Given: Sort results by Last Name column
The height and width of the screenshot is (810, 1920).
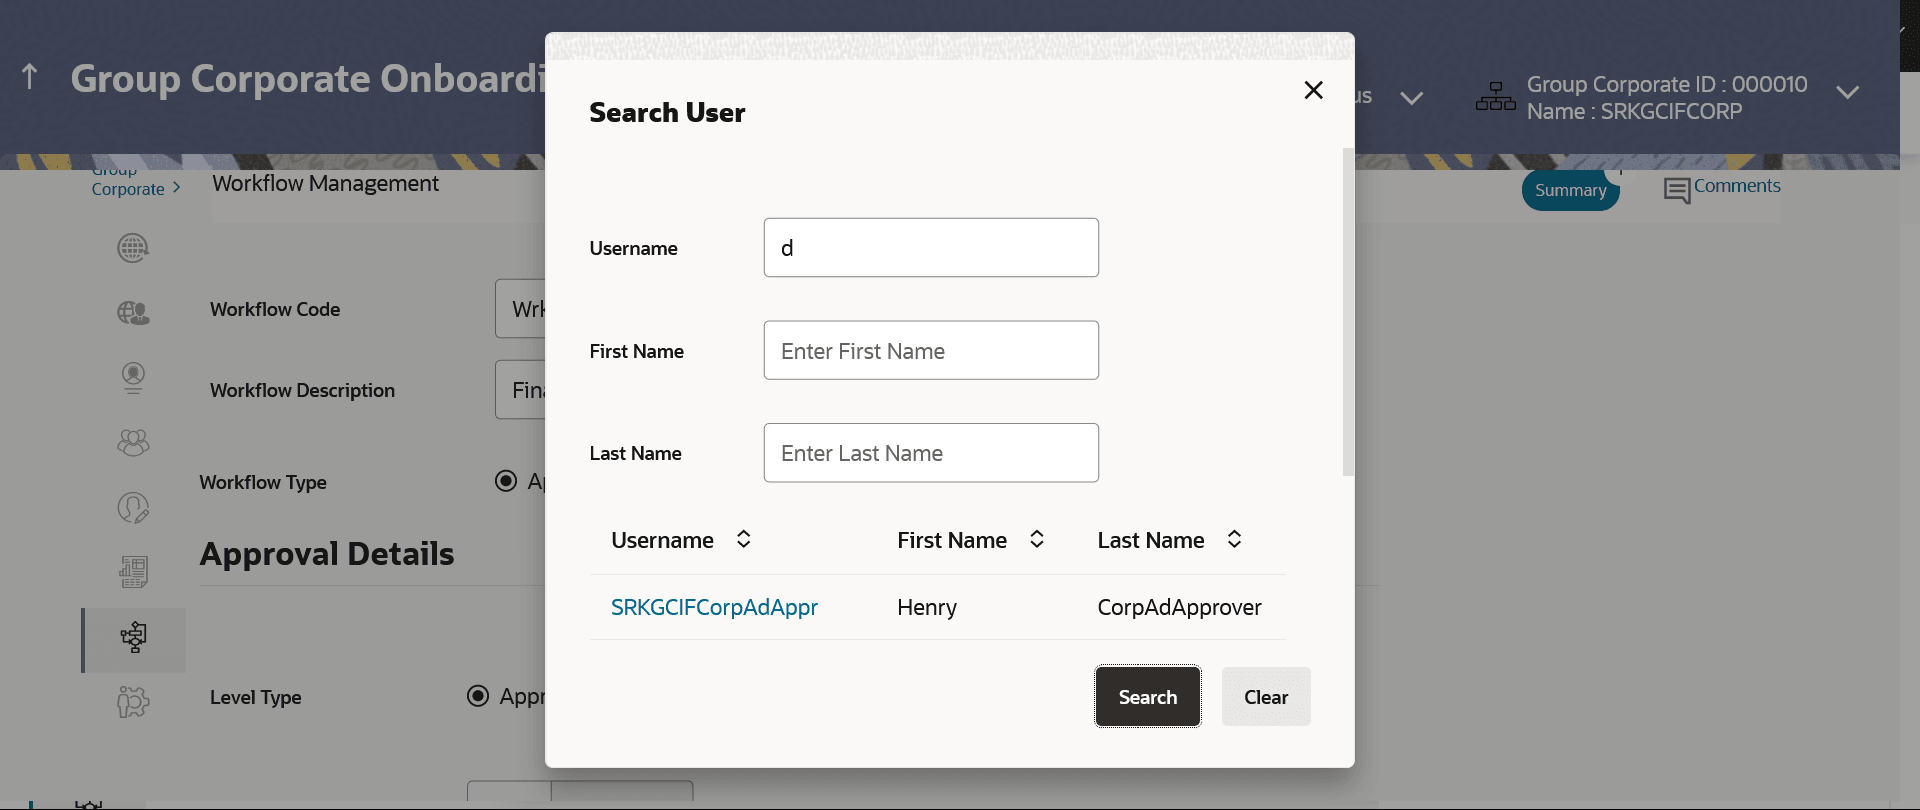Looking at the screenshot, I should [1234, 540].
